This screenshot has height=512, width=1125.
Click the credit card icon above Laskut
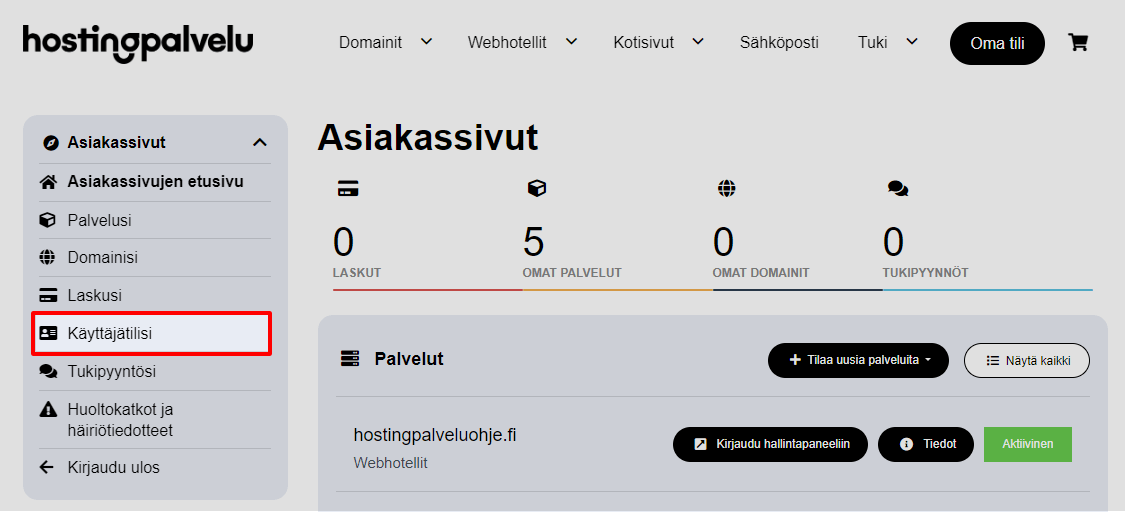(x=348, y=188)
